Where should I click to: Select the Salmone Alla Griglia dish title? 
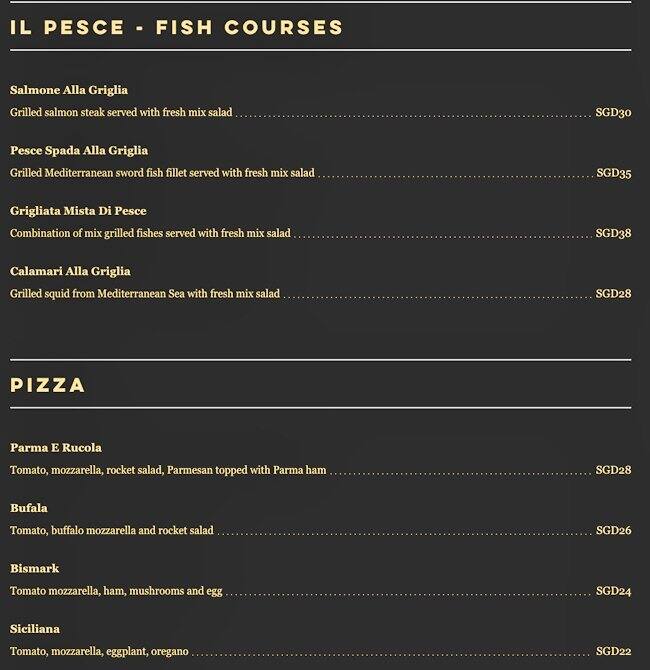[x=69, y=90]
